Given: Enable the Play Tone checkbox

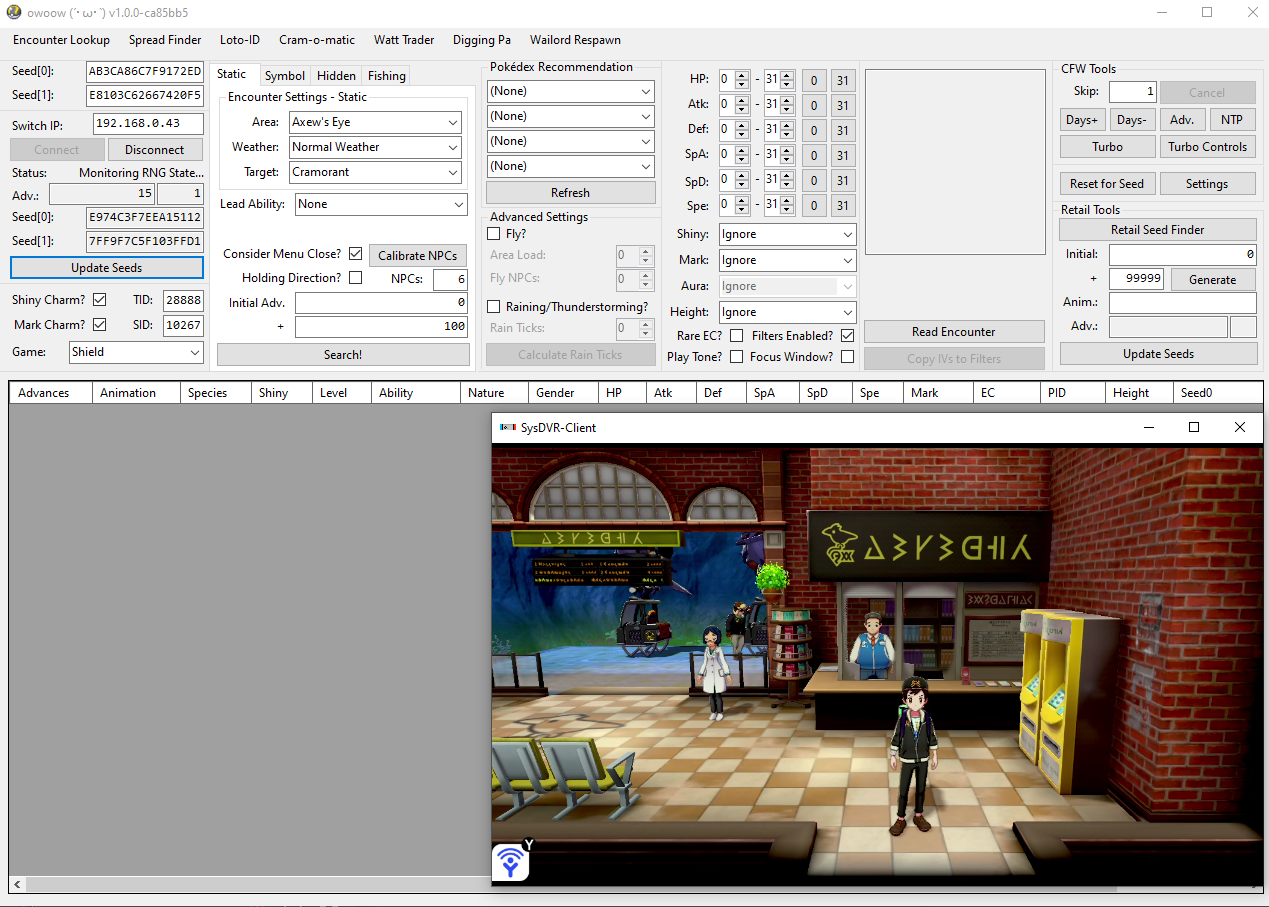Looking at the screenshot, I should tap(736, 357).
